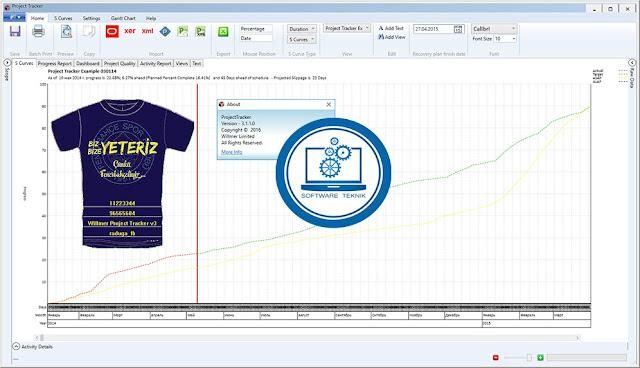Open the S Curves ribbon tab
Screen dimensions: 640x368
pyautogui.click(x=63, y=18)
